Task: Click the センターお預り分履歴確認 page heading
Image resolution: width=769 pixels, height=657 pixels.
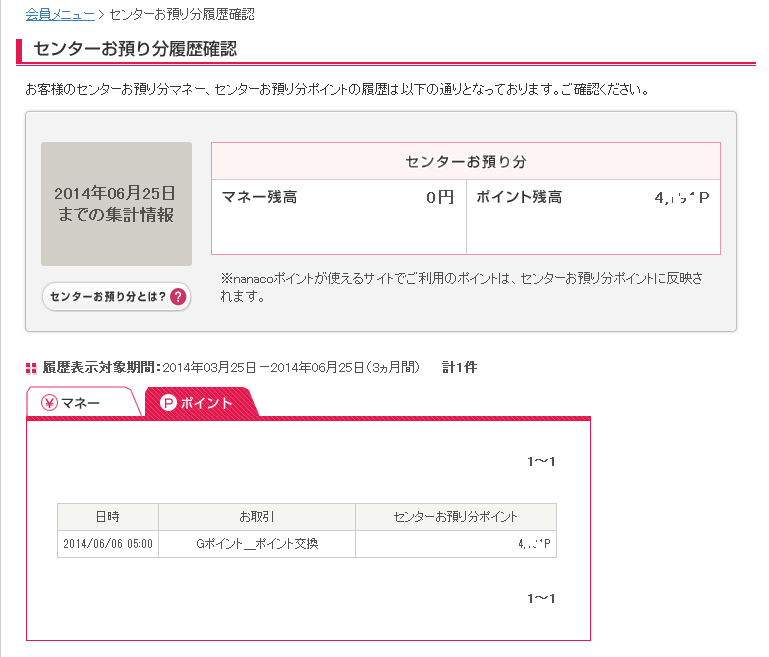Action: click(135, 49)
